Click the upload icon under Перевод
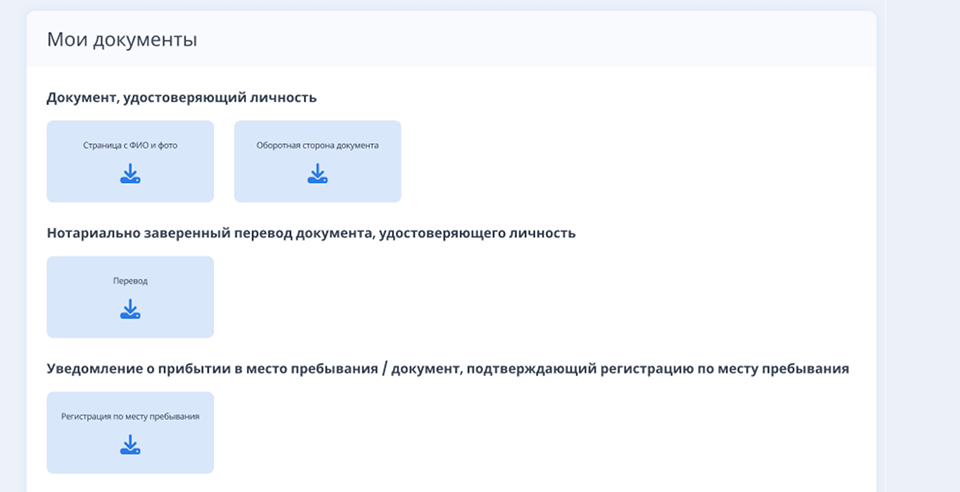 [x=130, y=310]
